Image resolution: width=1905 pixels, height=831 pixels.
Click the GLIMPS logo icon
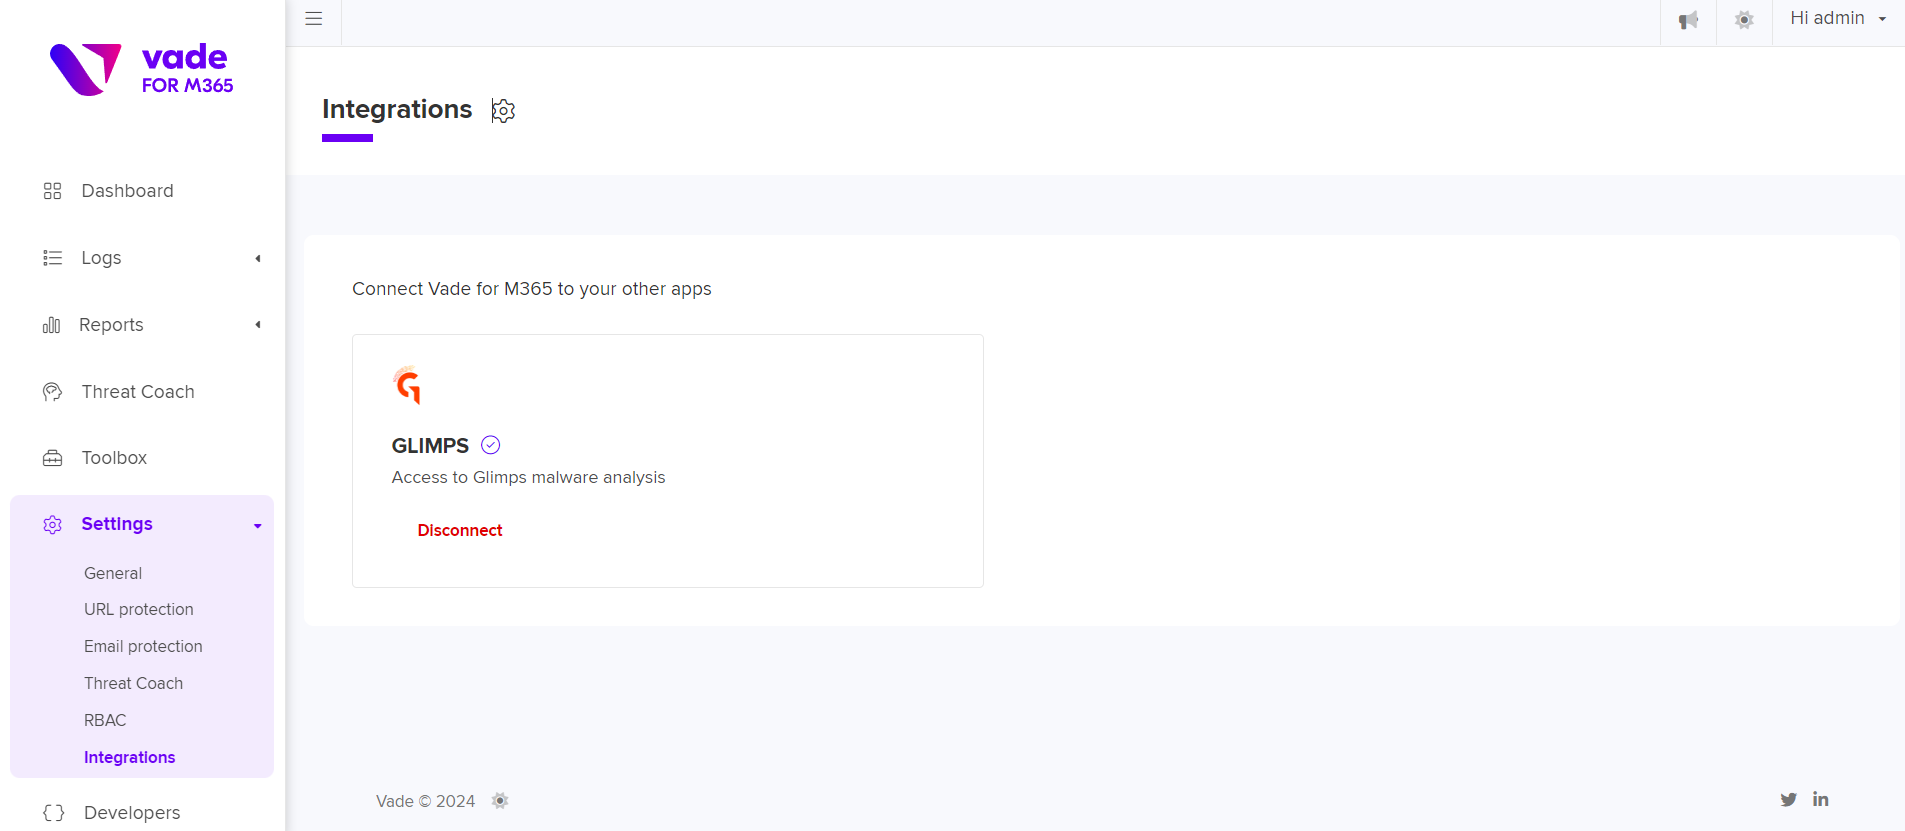(x=408, y=385)
